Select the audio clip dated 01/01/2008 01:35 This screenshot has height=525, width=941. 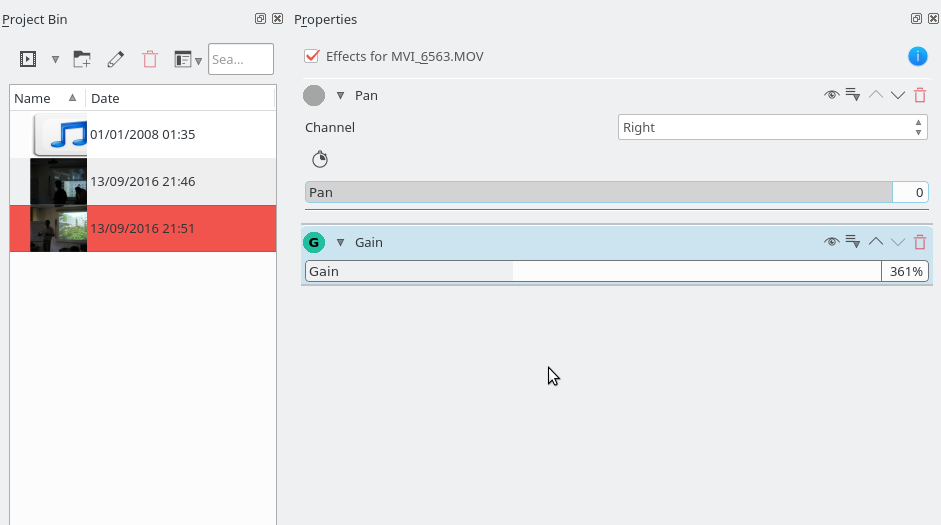coord(143,134)
